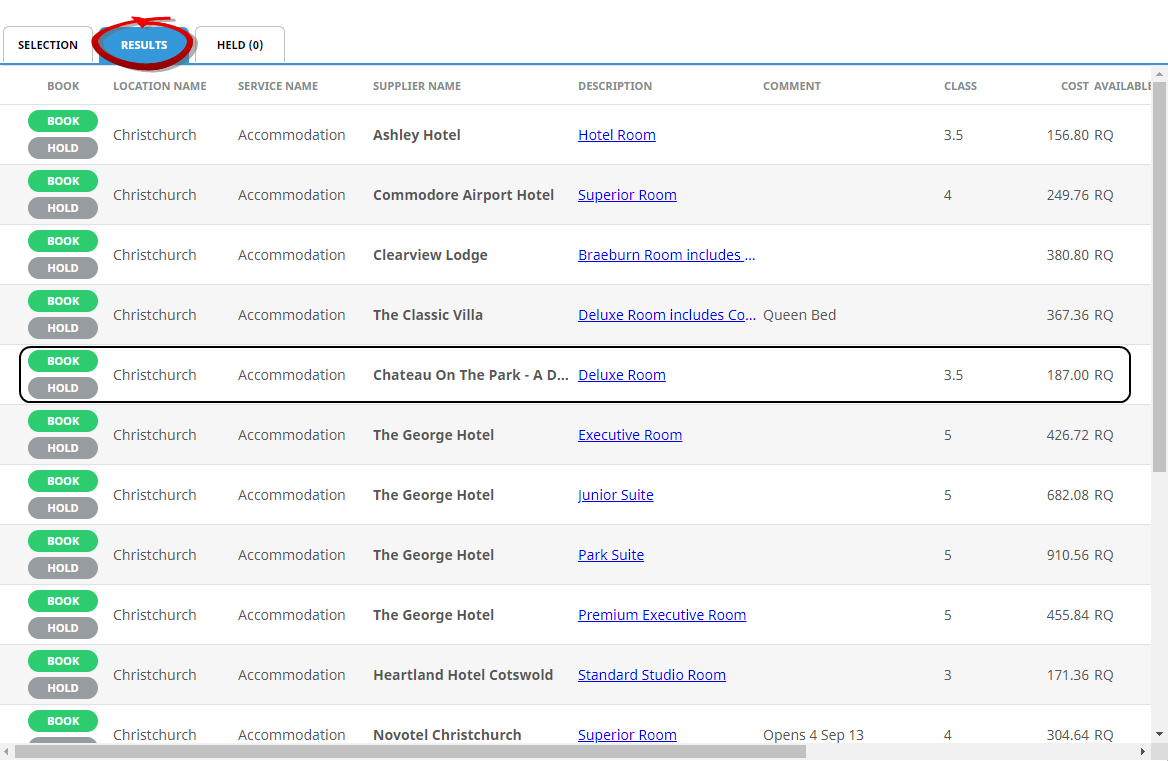Click the 910.56 cost value

[1067, 555]
